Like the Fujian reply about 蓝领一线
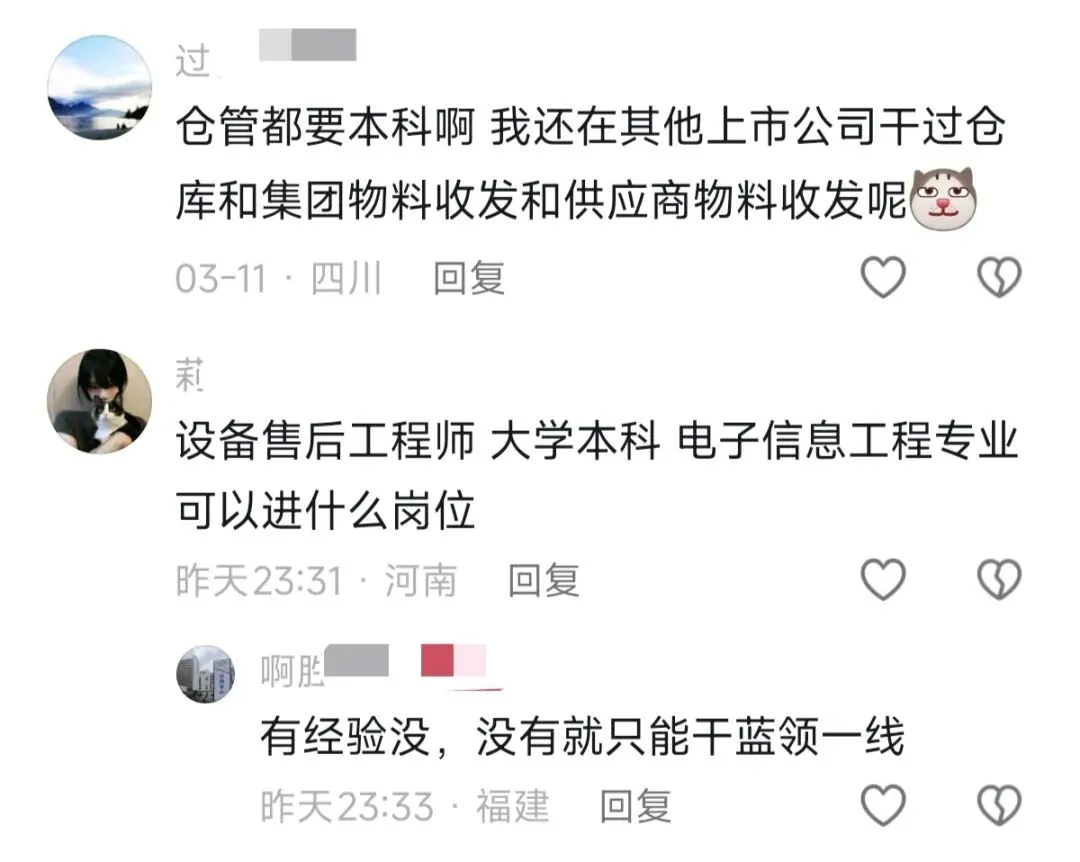Viewport: 1080px width, 862px height. point(883,805)
